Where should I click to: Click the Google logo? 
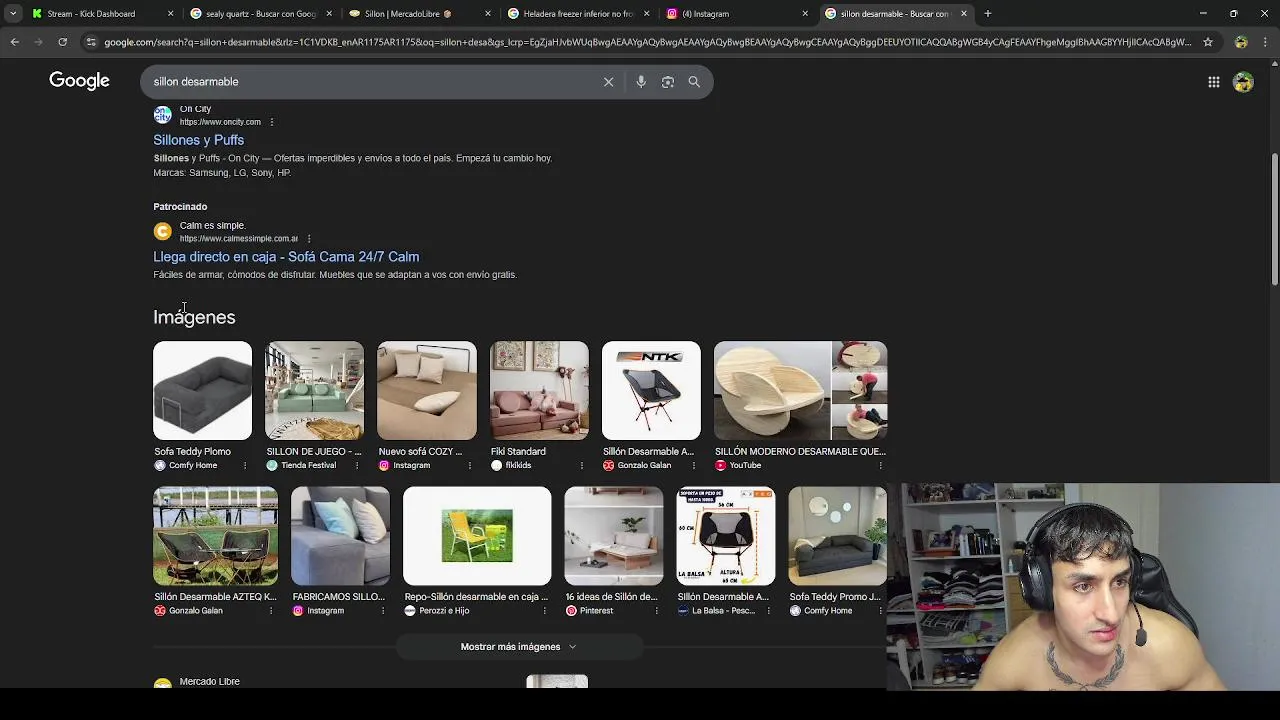point(79,81)
